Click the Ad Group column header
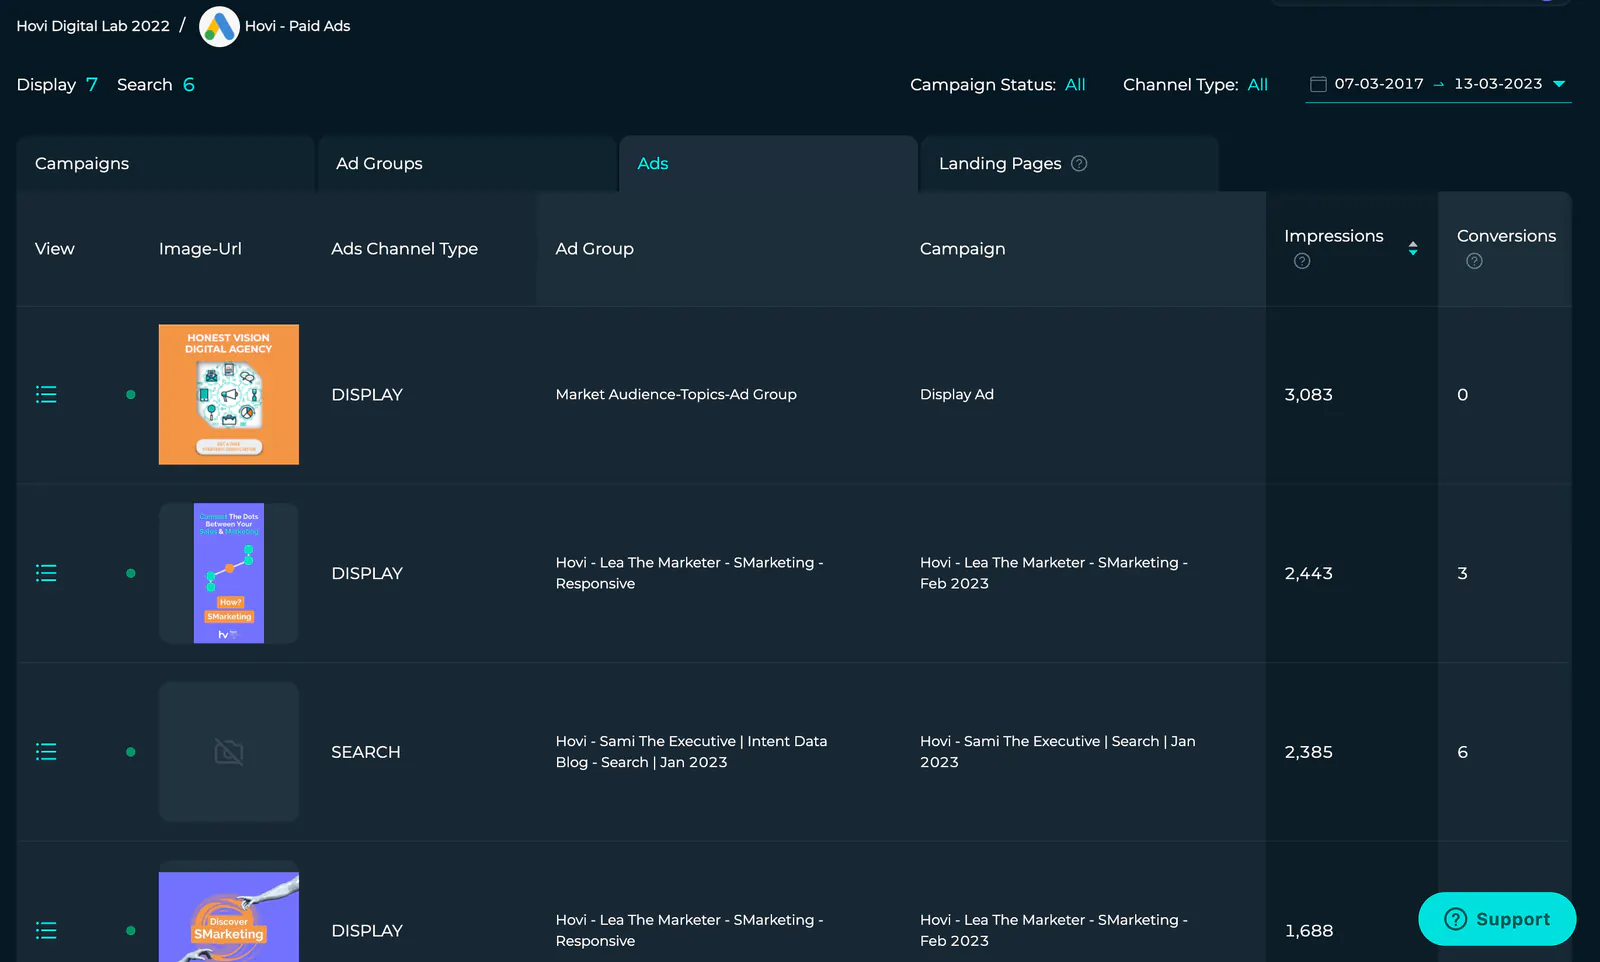The width and height of the screenshot is (1600, 962). (595, 249)
